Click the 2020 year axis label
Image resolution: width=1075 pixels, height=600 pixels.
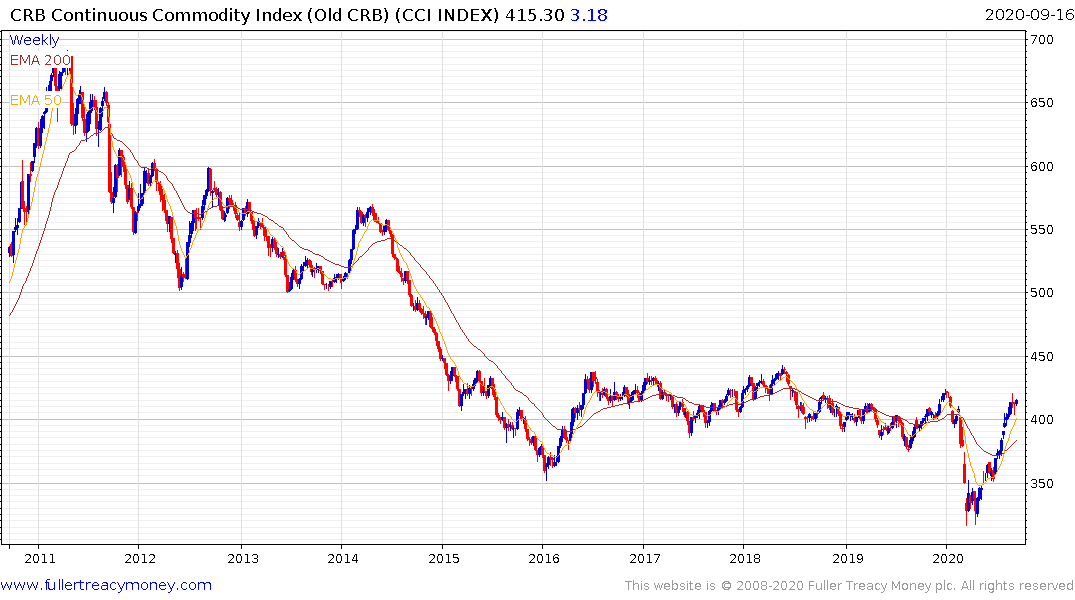[x=947, y=558]
